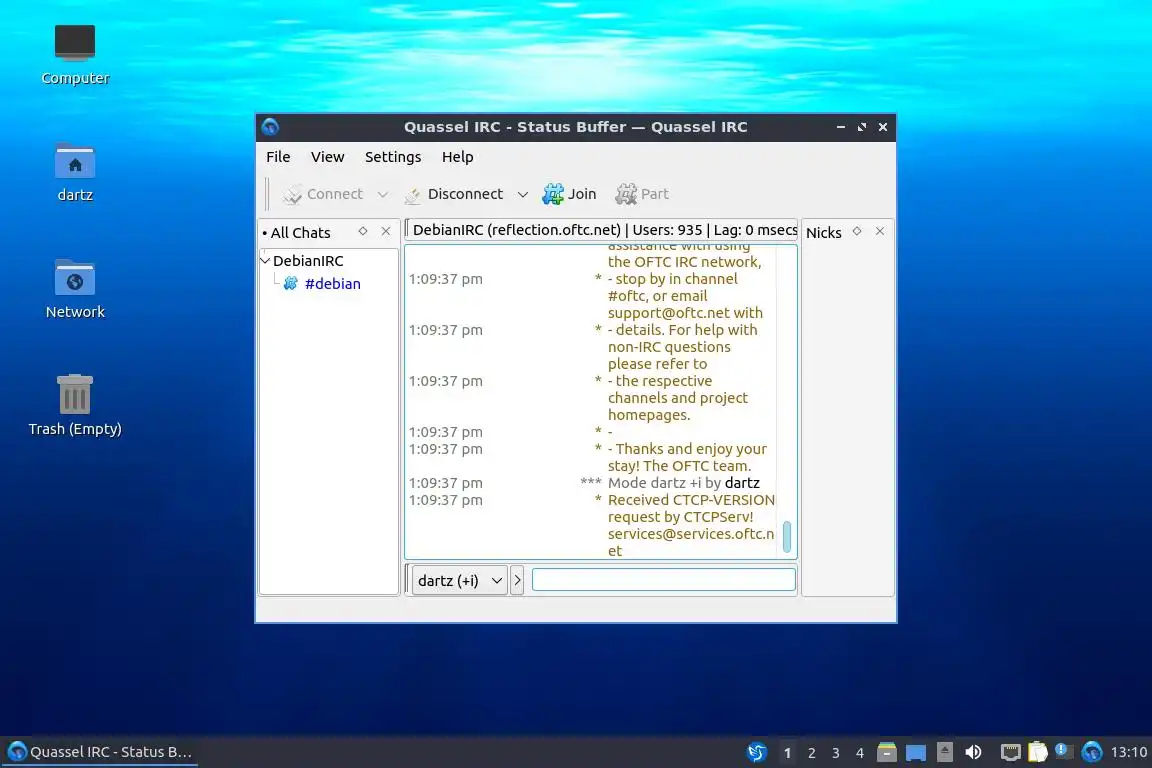Click the 13:10 clock

1128,752
